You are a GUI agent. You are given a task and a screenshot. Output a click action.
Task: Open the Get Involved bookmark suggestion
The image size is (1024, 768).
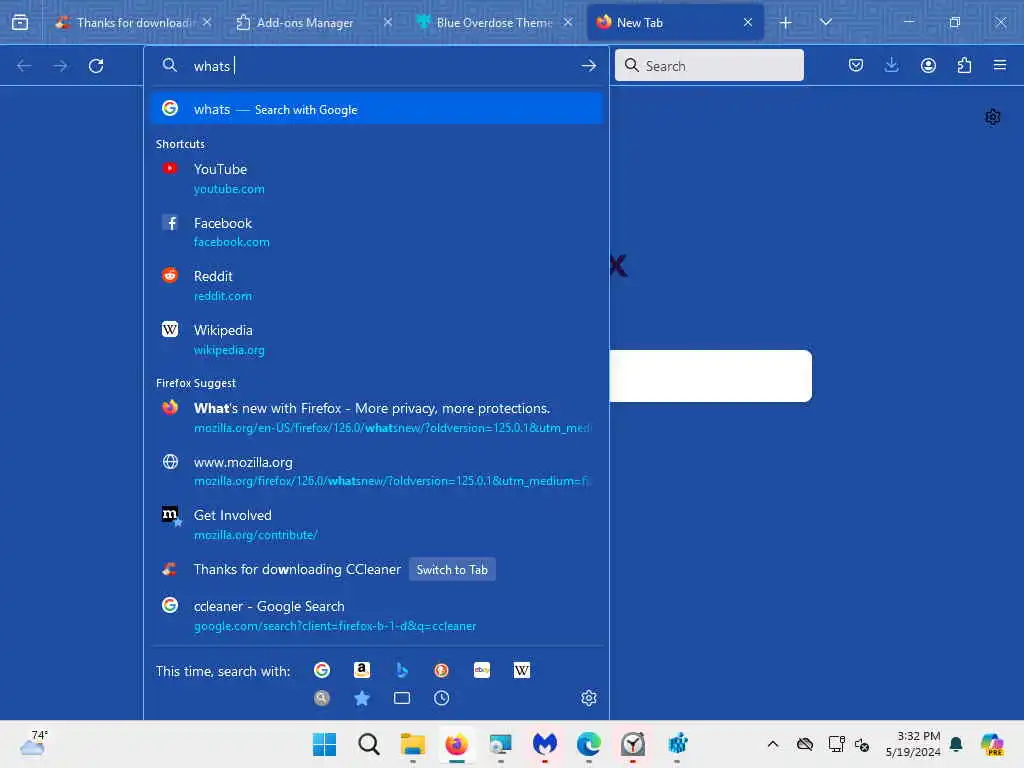point(376,525)
